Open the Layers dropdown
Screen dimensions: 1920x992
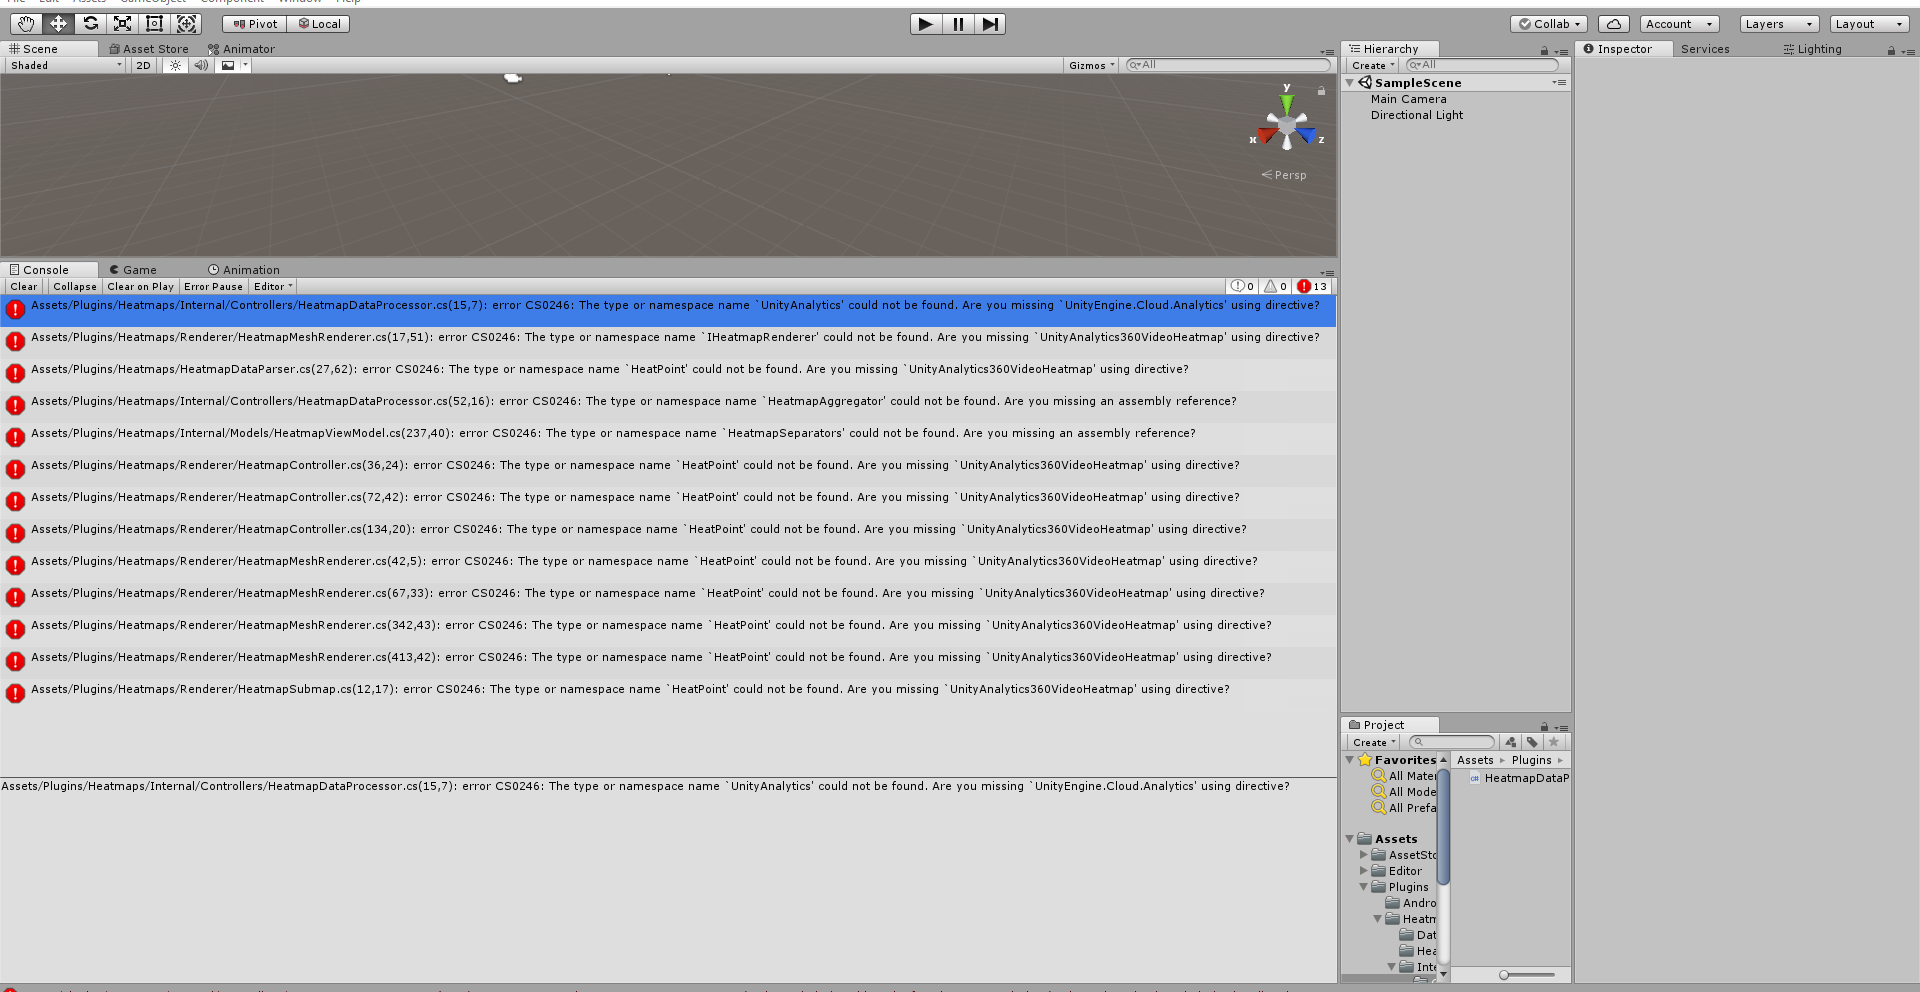pyautogui.click(x=1777, y=23)
